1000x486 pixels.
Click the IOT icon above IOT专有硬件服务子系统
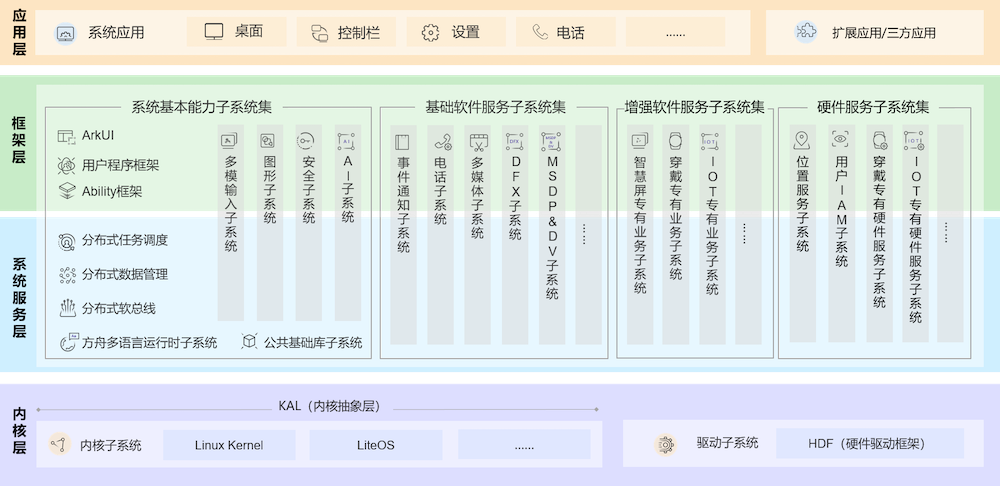914,140
